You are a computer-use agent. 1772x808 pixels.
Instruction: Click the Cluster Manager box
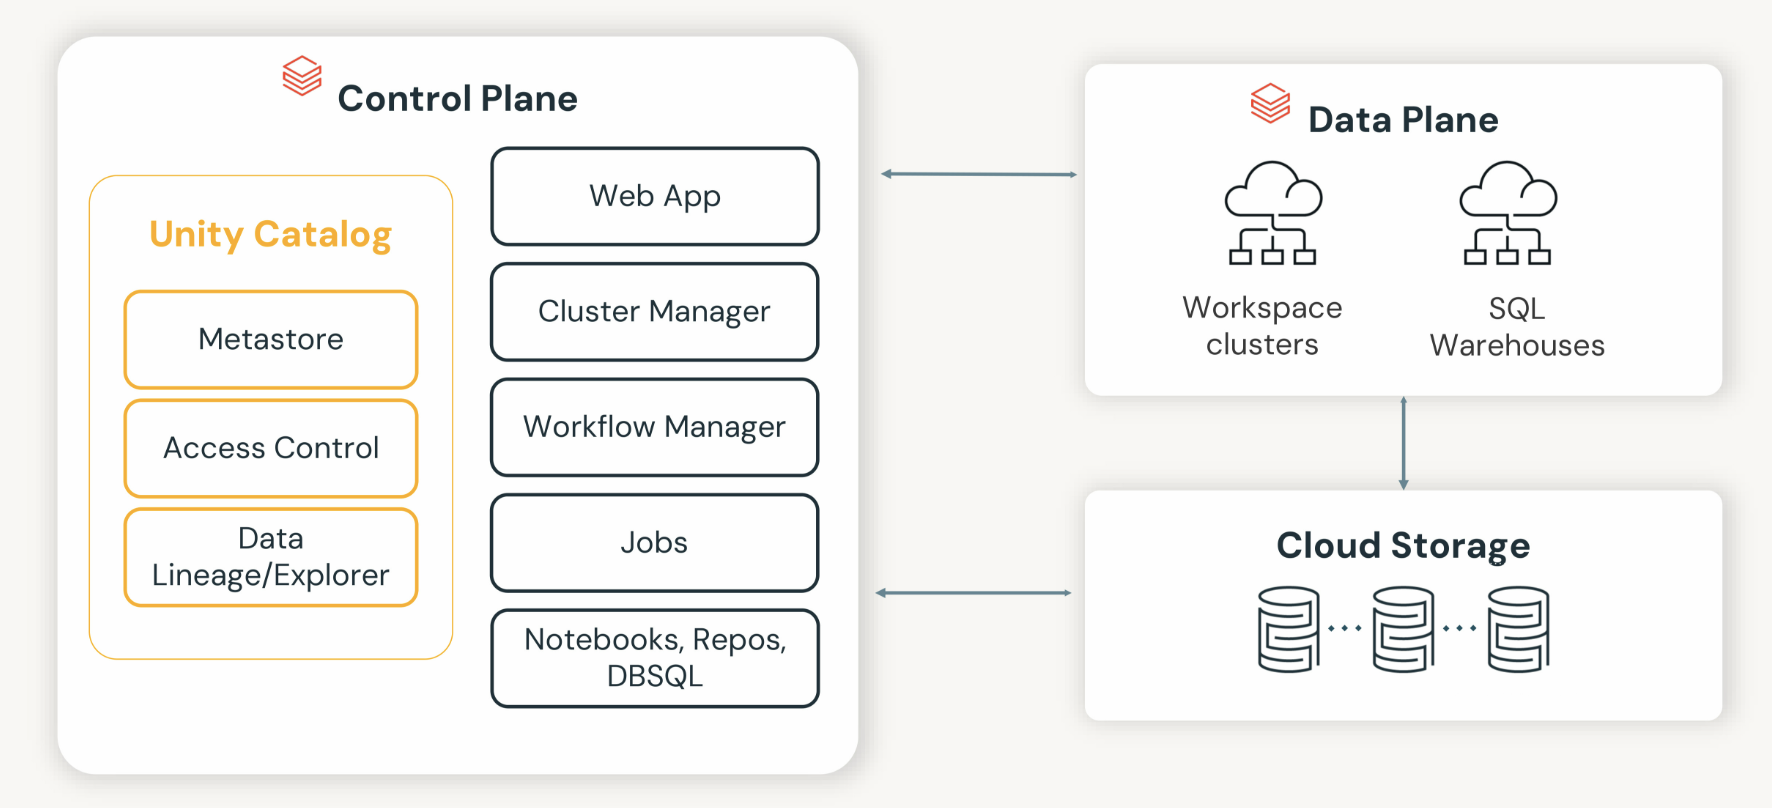point(655,312)
